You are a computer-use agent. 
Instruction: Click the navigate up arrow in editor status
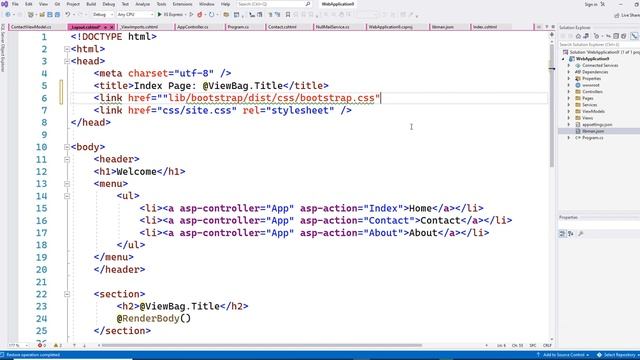click(x=74, y=345)
